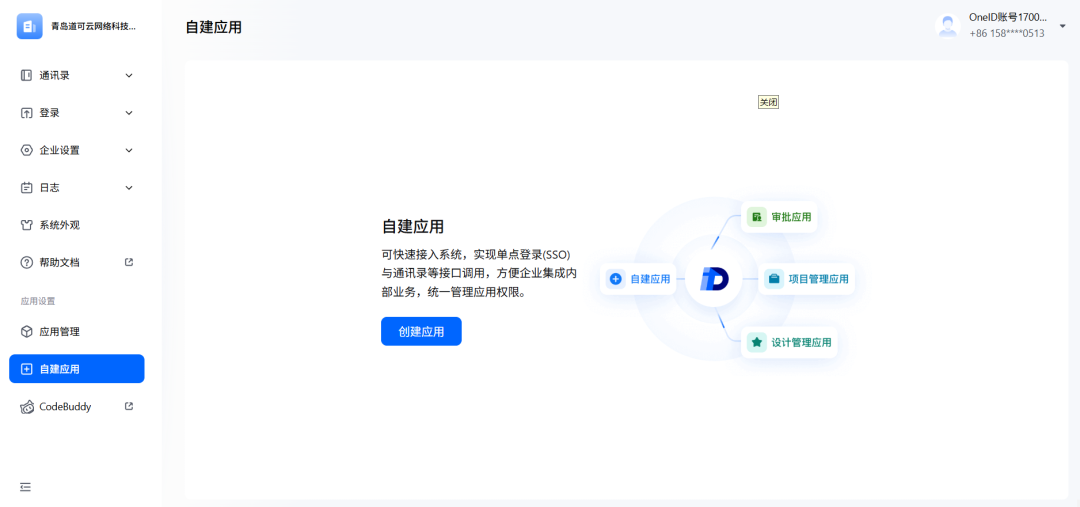The image size is (1080, 507).
Task: Click the 审批应用 card label
Action: [x=791, y=217]
